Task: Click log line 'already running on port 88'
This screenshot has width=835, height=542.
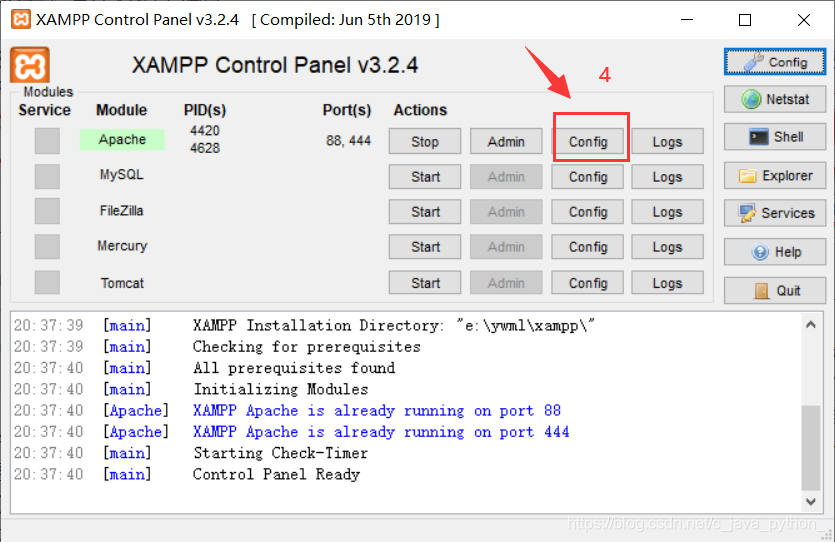Action: [x=377, y=410]
